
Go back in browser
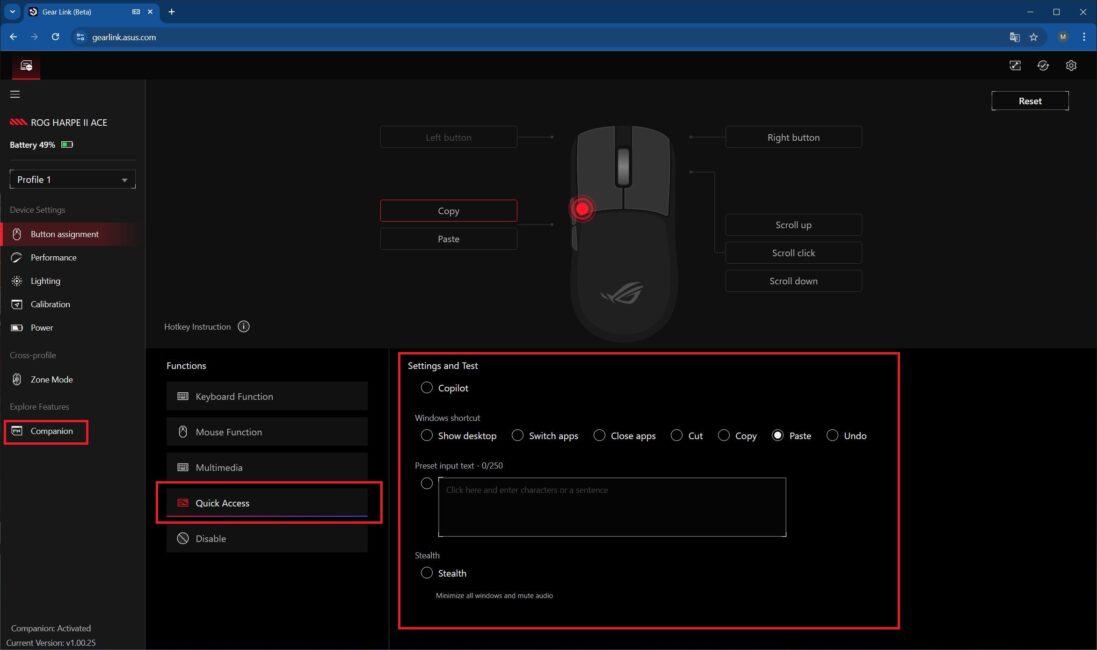click(x=13, y=36)
